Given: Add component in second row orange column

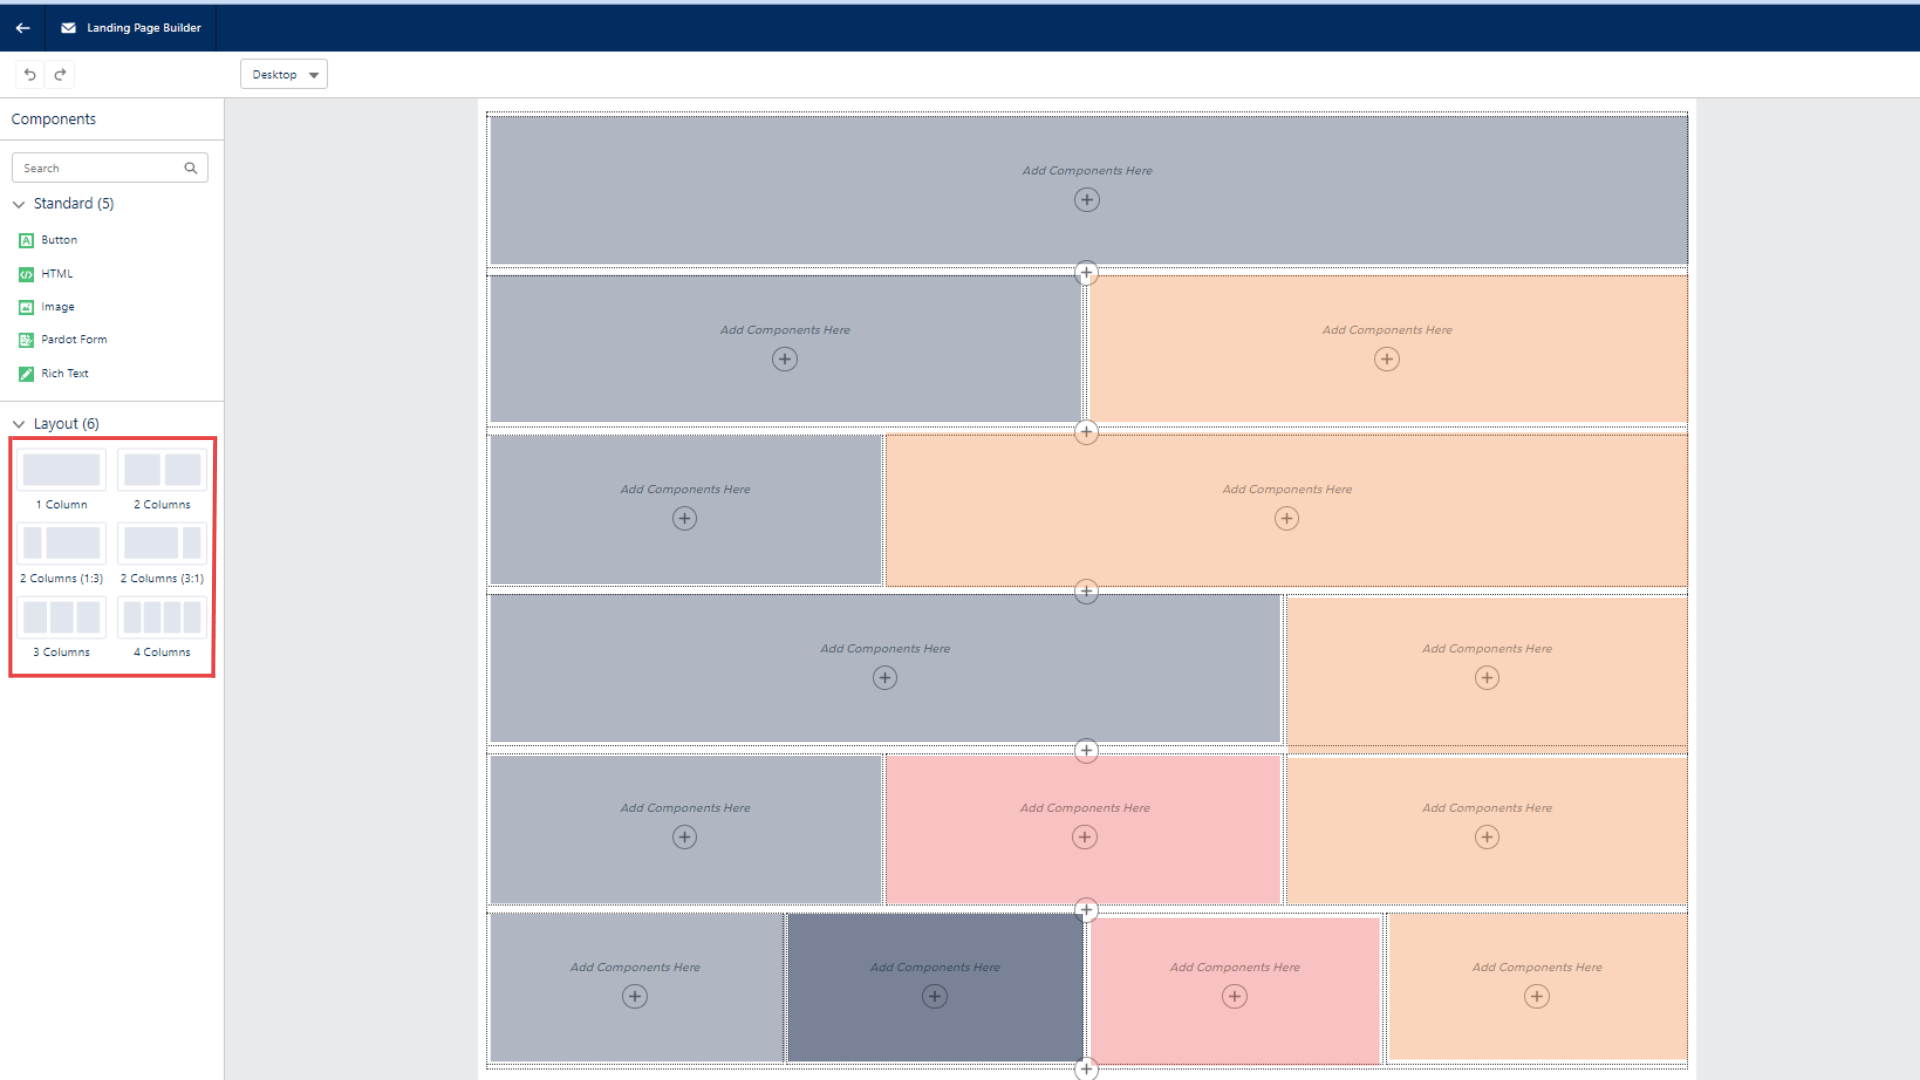Looking at the screenshot, I should (1387, 359).
